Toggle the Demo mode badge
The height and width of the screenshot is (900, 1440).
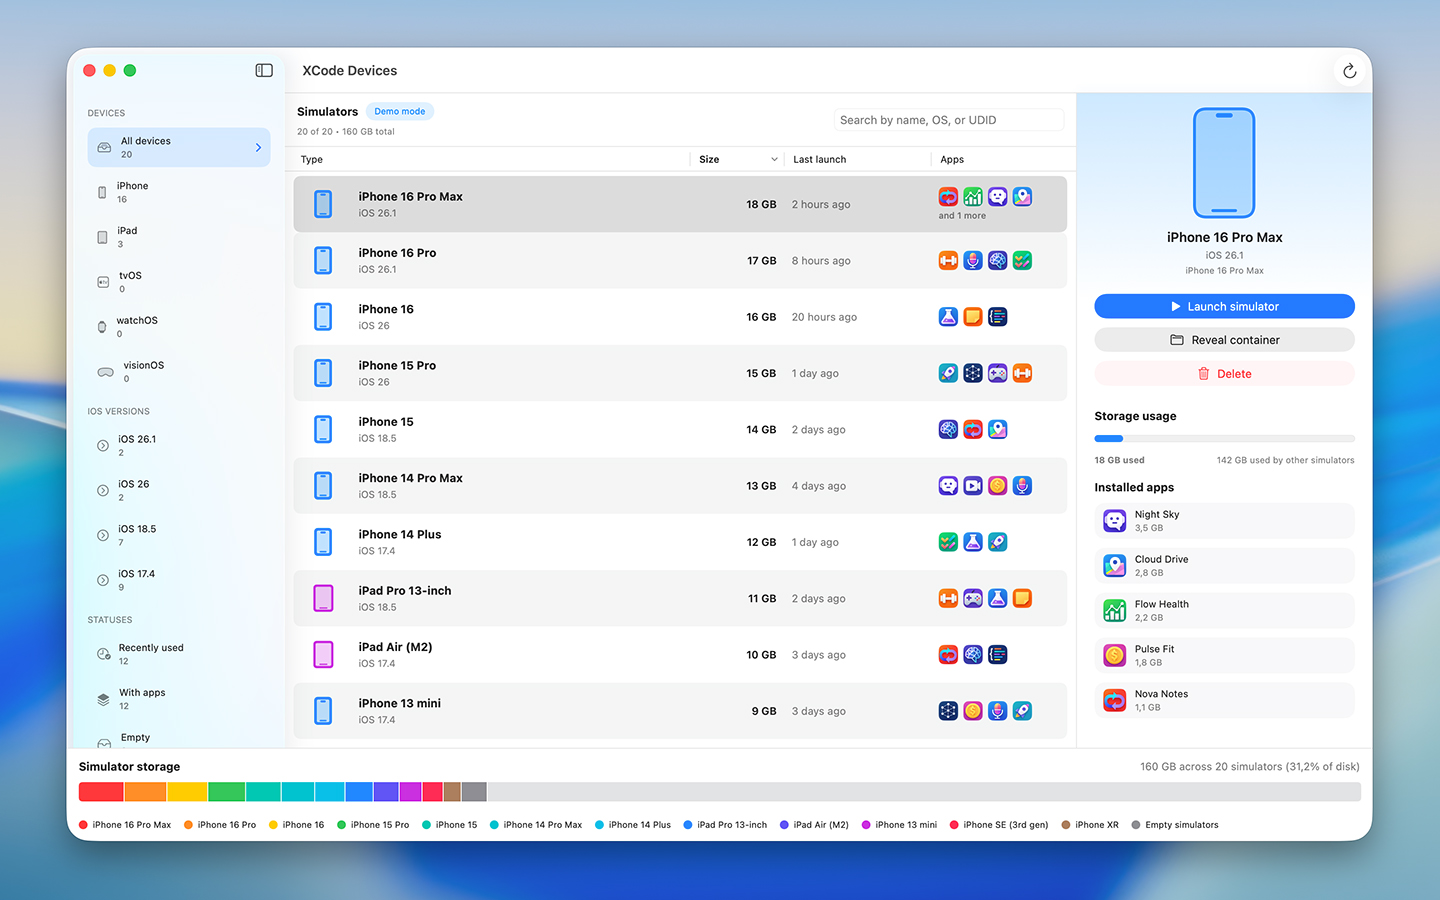tap(399, 111)
